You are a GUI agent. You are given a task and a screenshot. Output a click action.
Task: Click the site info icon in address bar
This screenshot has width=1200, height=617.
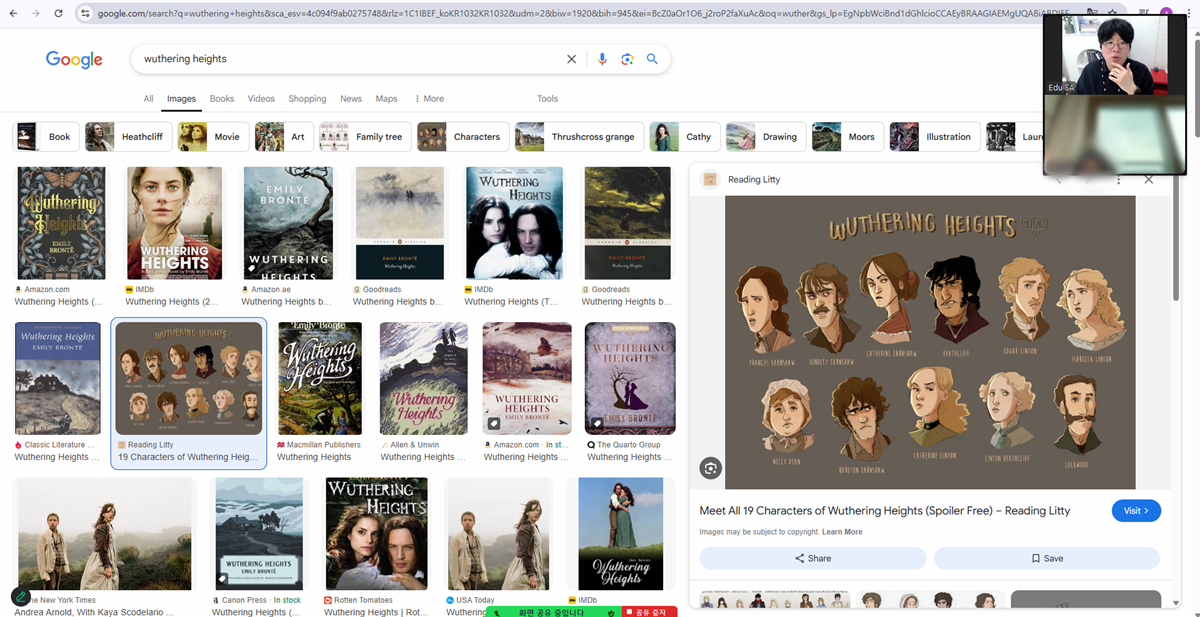coord(85,14)
